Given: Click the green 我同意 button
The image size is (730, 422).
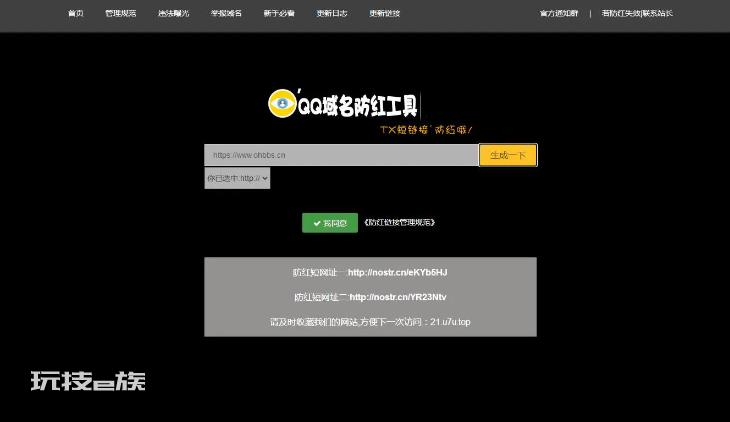Looking at the screenshot, I should click(x=330, y=223).
